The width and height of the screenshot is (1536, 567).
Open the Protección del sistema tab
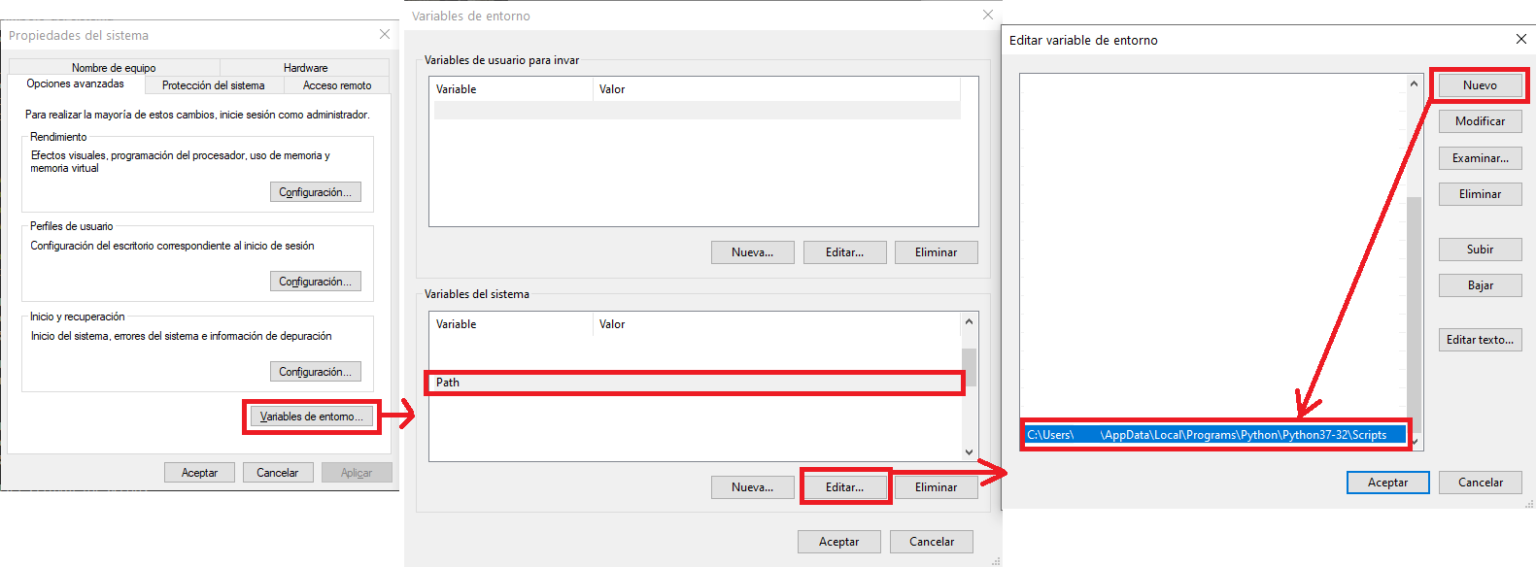tap(213, 86)
